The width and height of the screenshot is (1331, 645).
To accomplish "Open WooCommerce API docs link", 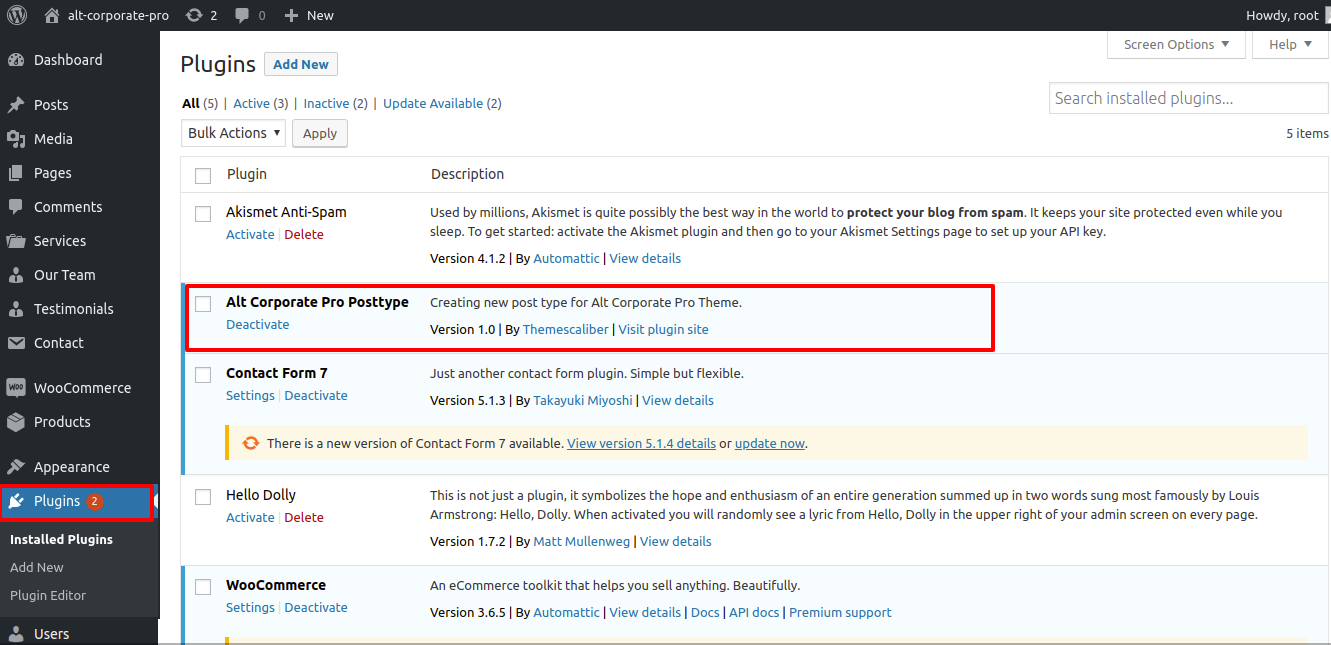I will coord(755,612).
